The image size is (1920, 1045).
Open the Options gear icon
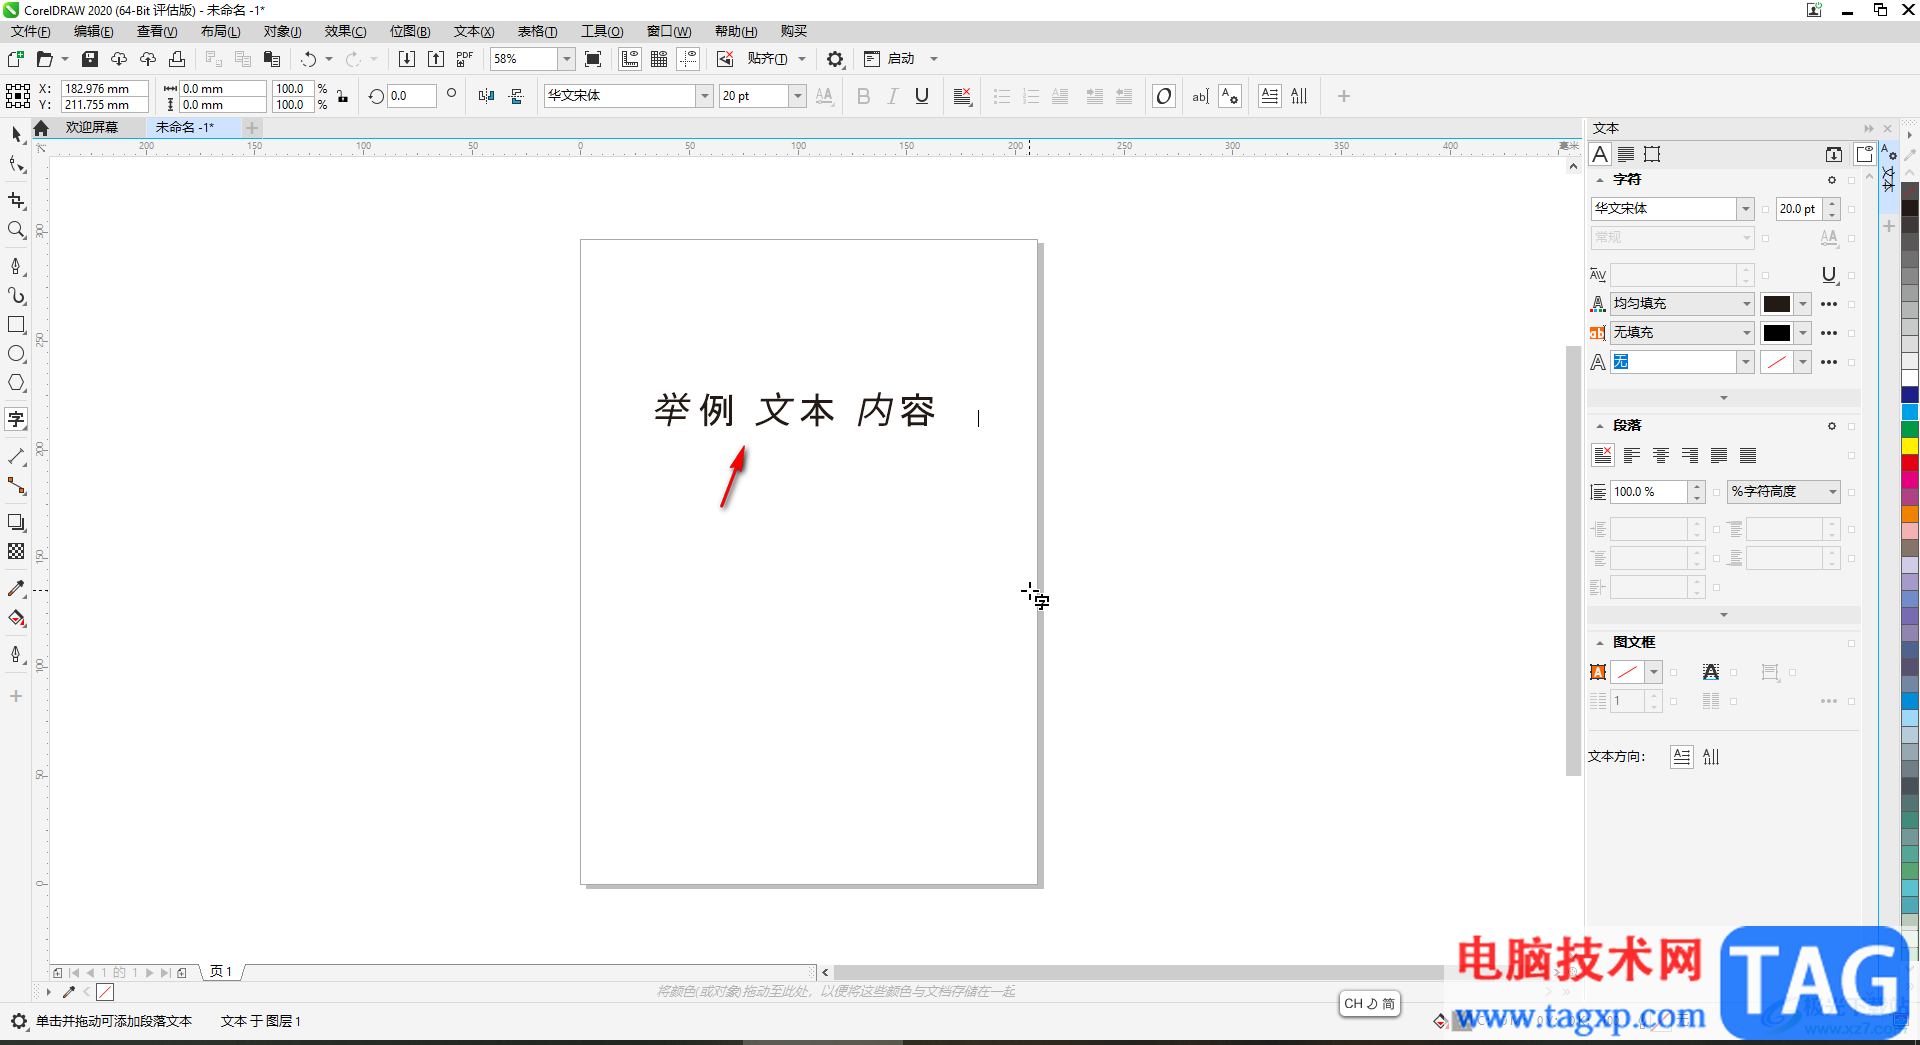tap(835, 59)
